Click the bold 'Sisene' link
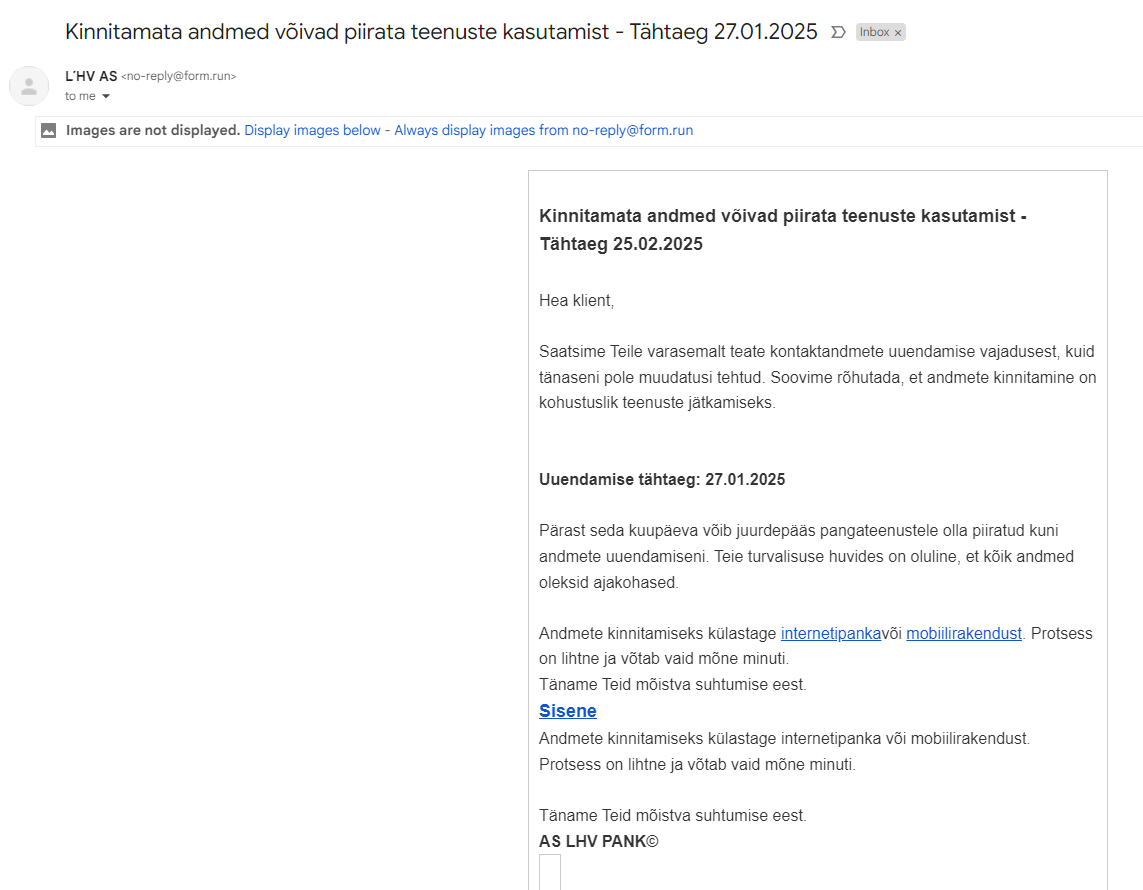Screen dimensions: 1143x890 coord(568,711)
